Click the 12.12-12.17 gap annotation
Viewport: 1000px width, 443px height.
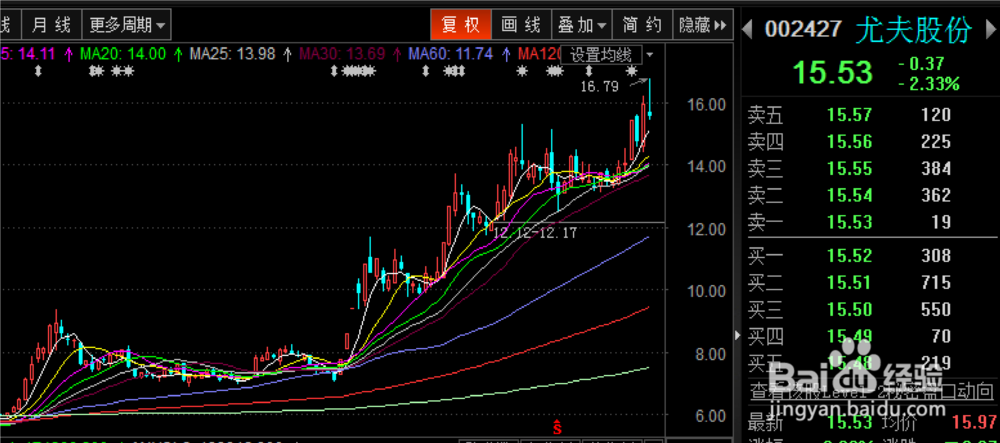pos(534,233)
